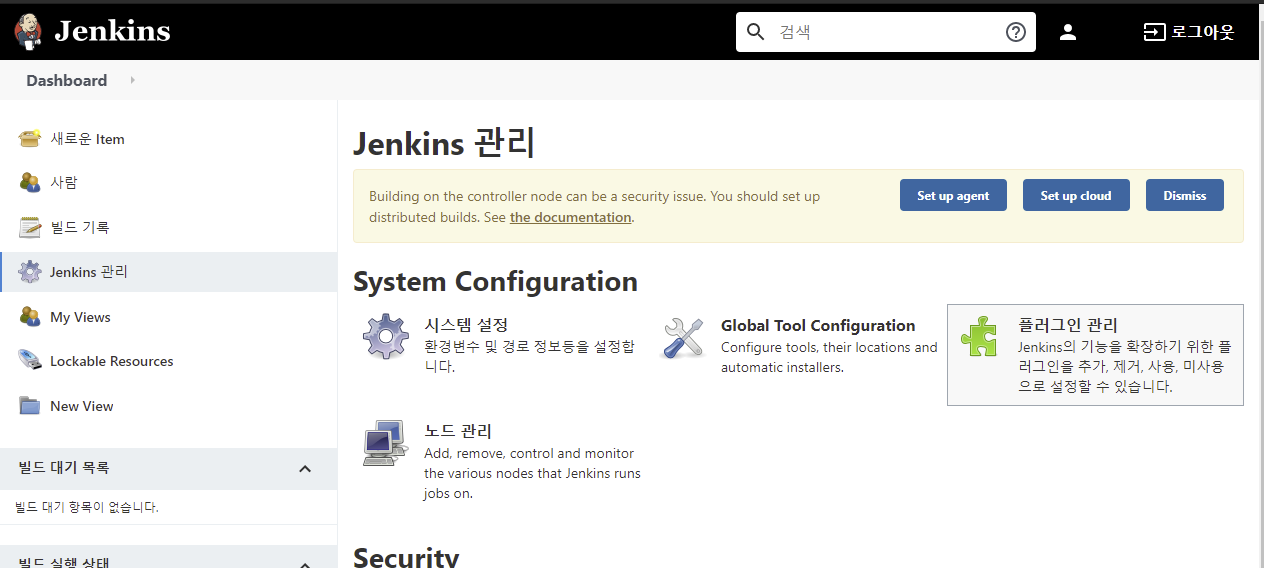Image resolution: width=1264 pixels, height=568 pixels.
Task: Click the New View folder icon
Action: (x=30, y=405)
